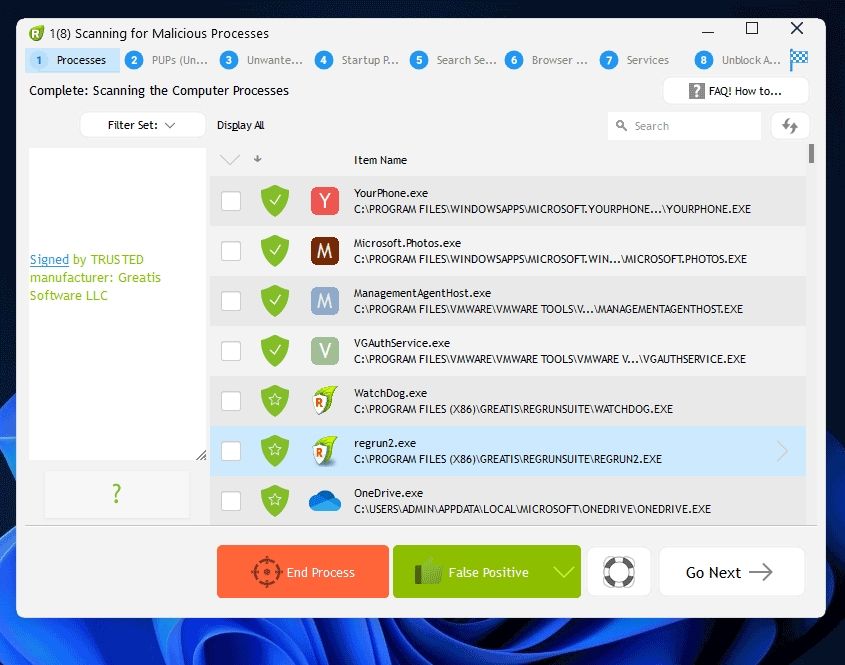Click the finish flag icon
The image size is (845, 665).
tap(798, 59)
